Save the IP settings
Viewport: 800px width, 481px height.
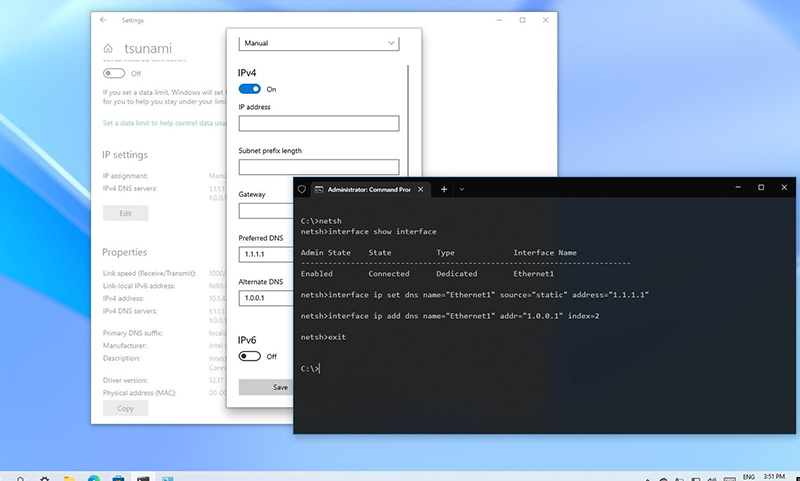266,387
